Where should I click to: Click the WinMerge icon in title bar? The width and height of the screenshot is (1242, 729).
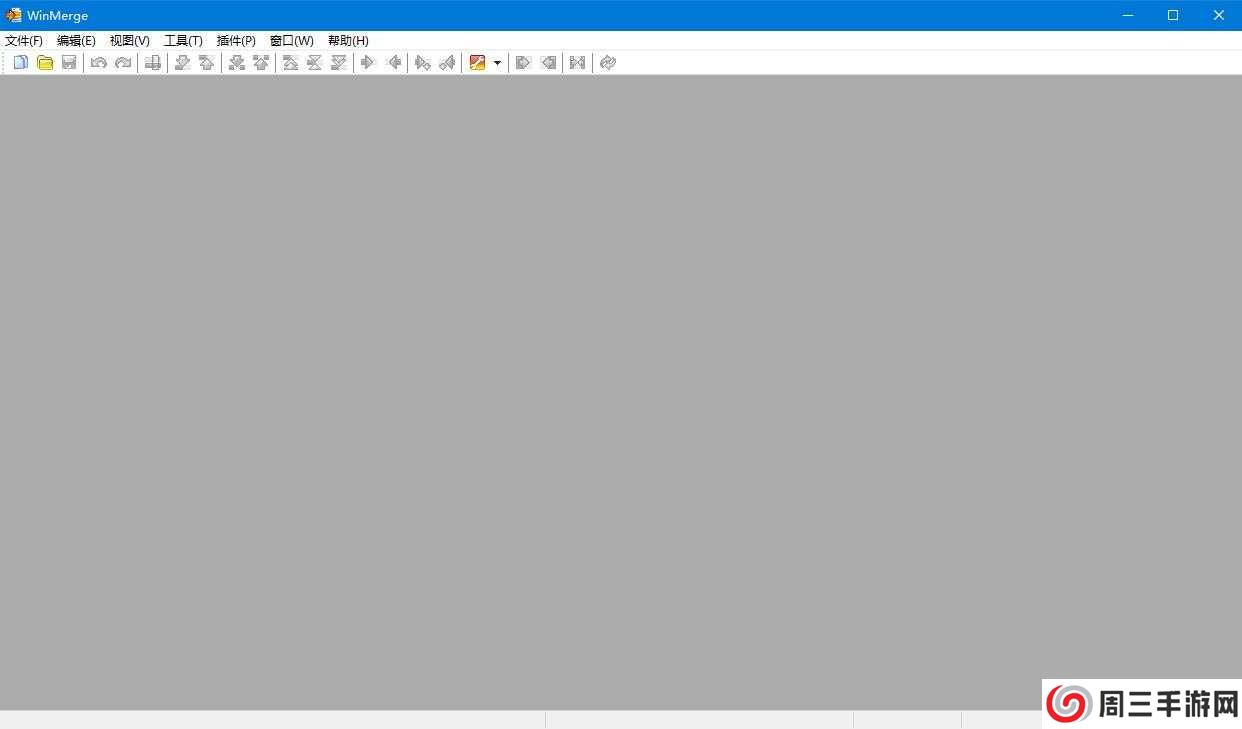(x=14, y=15)
